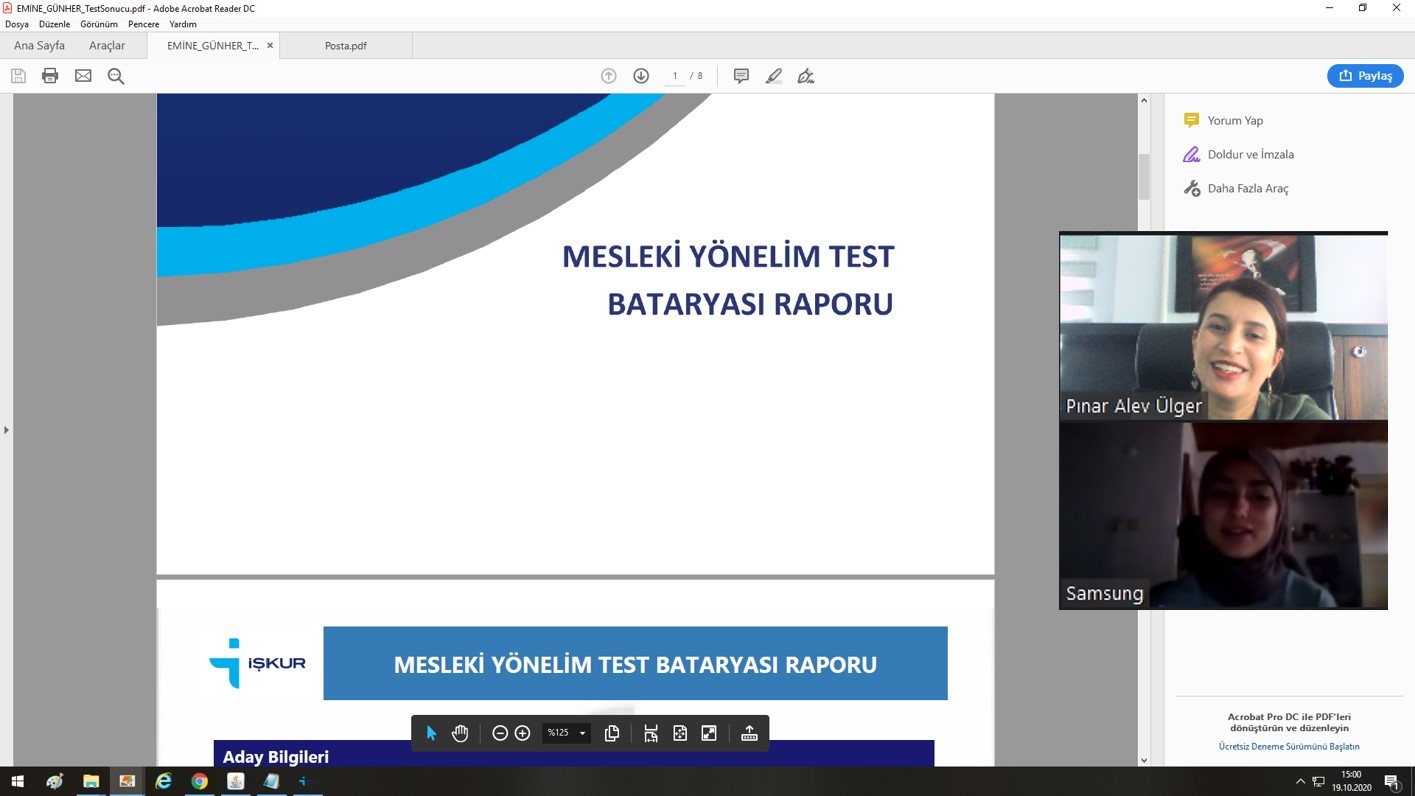Toggle the fit one full page view
Image resolution: width=1415 pixels, height=796 pixels.
680,733
